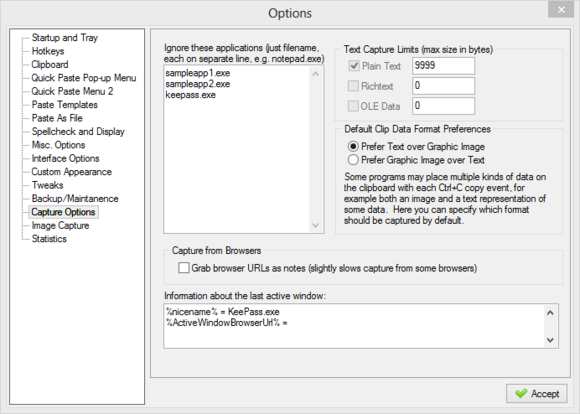This screenshot has height=414, width=580.
Task: Select Prefer Text over Graphic Image
Action: click(353, 147)
